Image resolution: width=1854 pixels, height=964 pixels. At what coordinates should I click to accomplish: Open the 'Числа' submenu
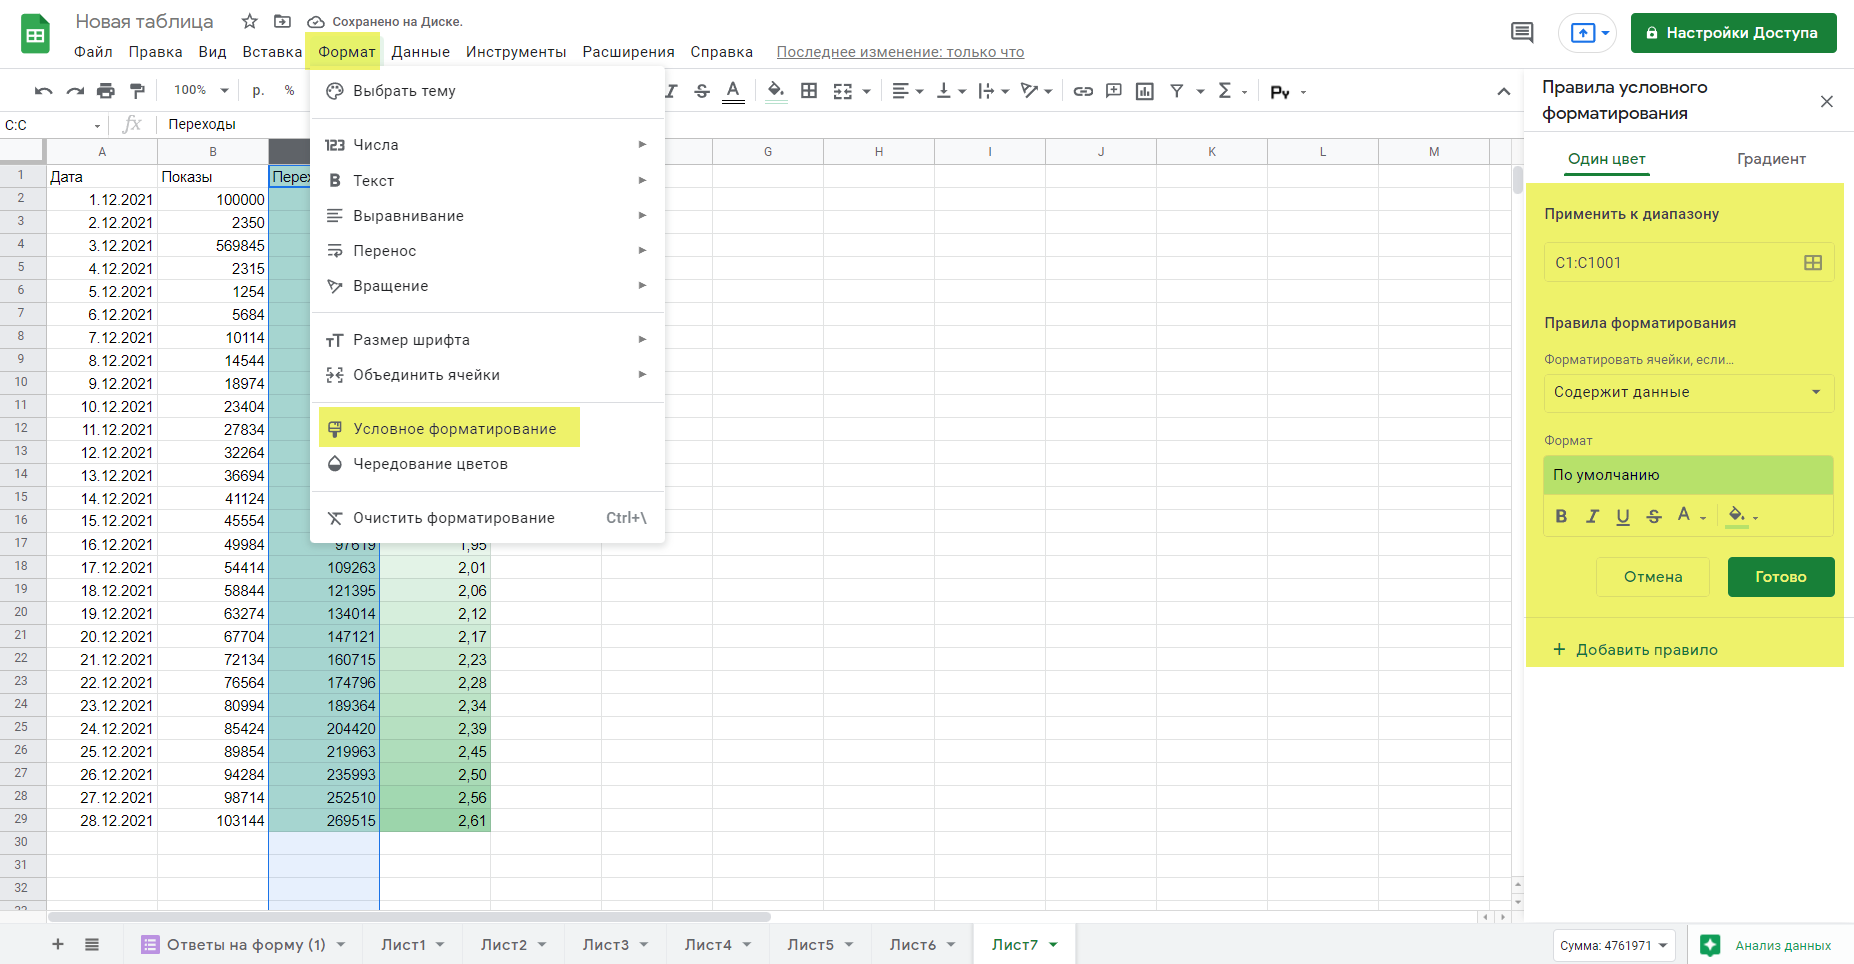487,145
